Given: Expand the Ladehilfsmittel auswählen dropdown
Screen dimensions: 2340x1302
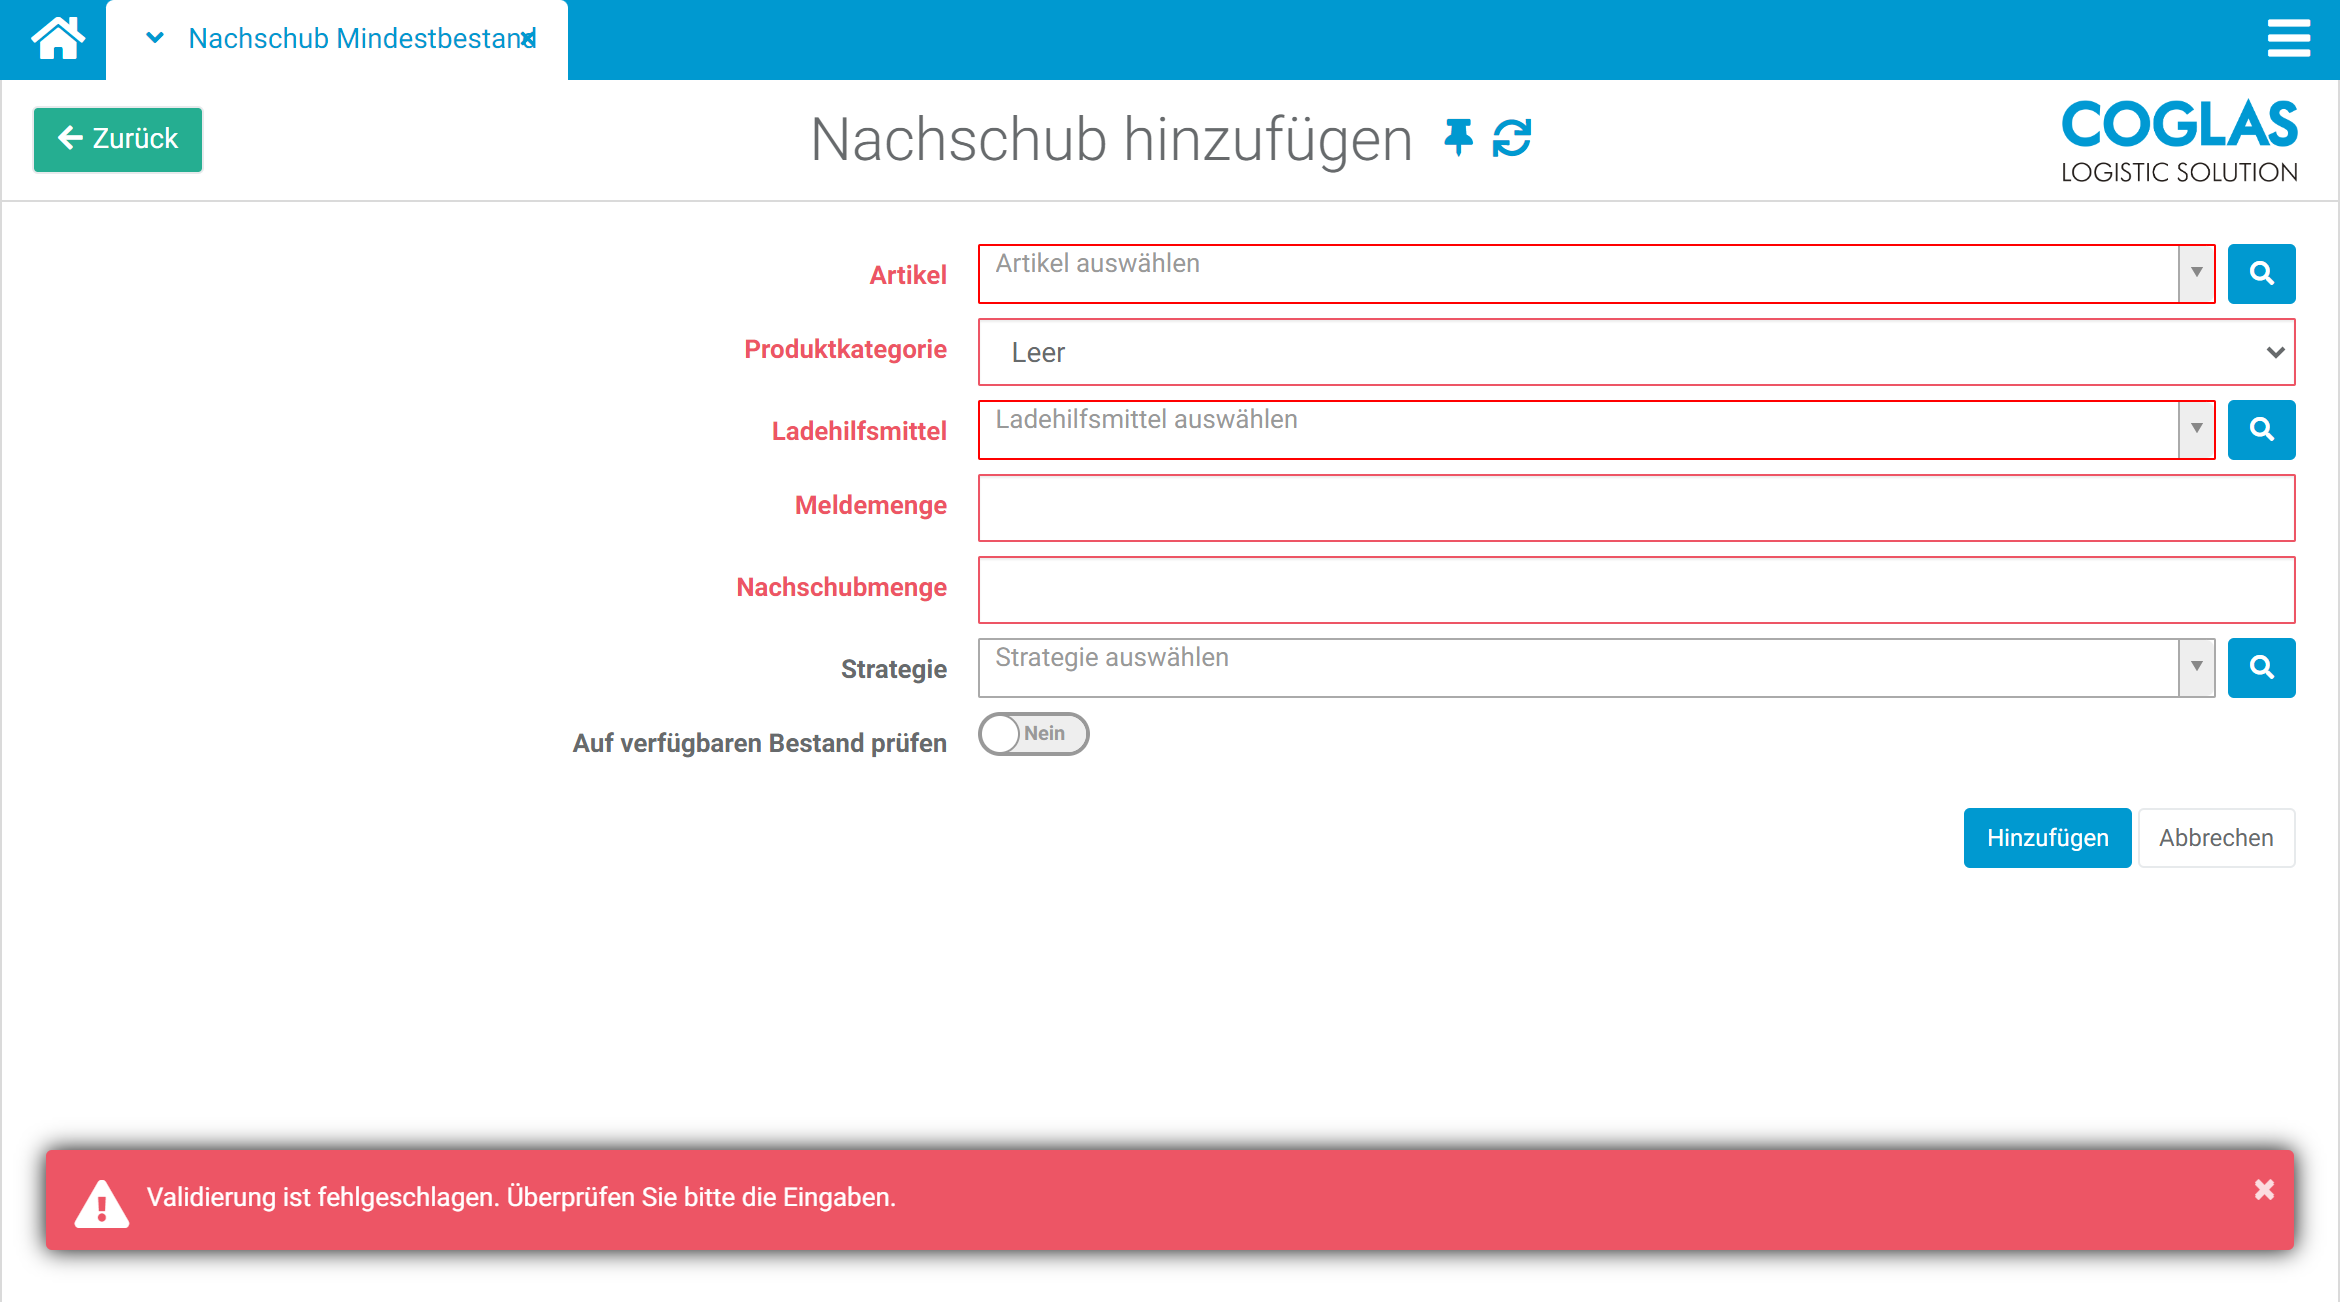Looking at the screenshot, I should 2196,429.
